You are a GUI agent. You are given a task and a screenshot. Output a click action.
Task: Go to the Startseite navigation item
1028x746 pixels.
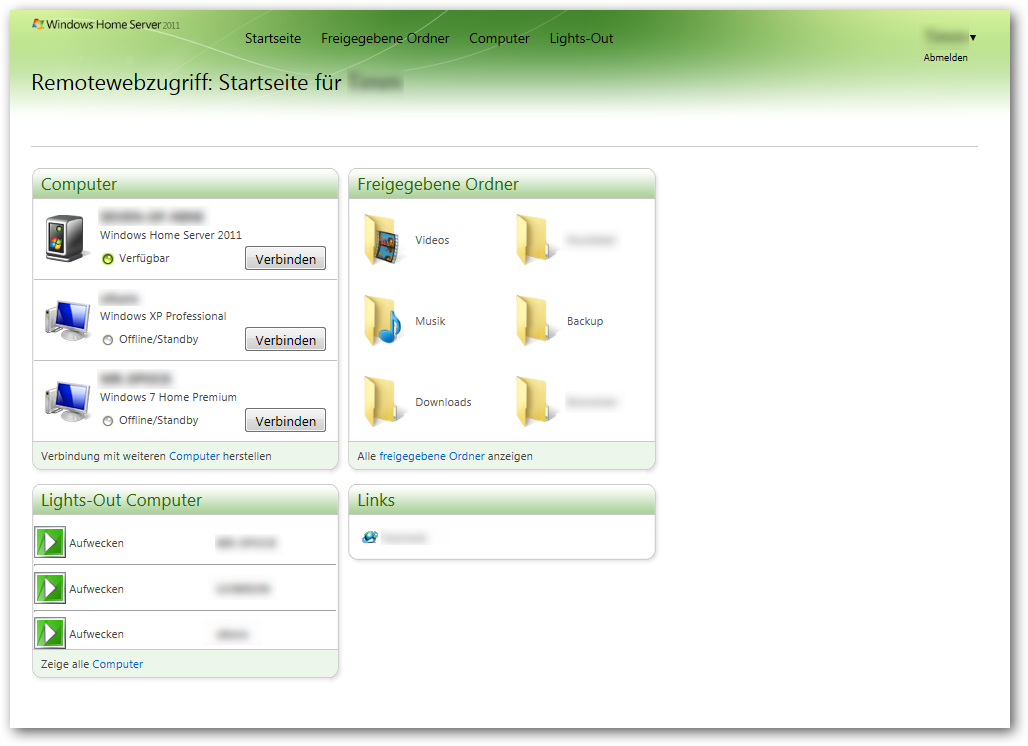pyautogui.click(x=273, y=39)
